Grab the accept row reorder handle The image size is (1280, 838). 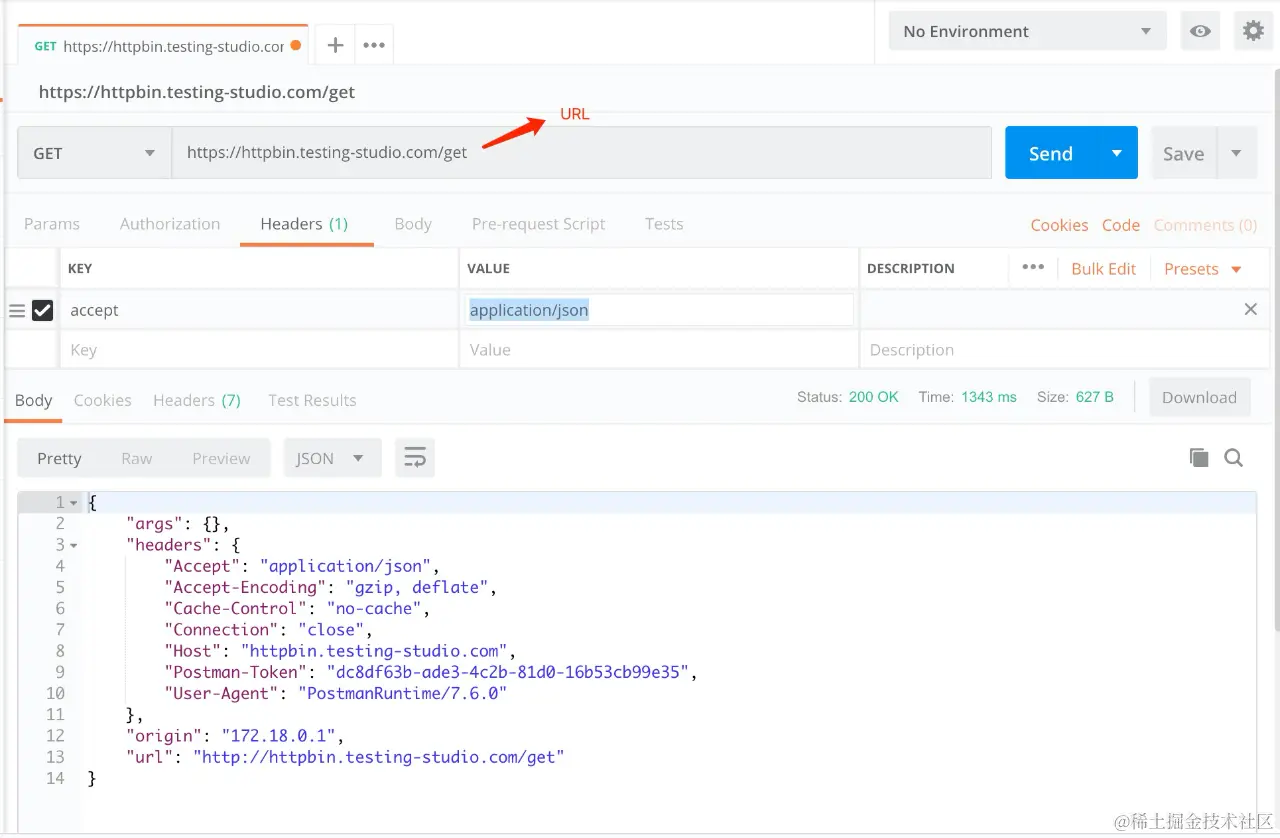click(x=16, y=310)
